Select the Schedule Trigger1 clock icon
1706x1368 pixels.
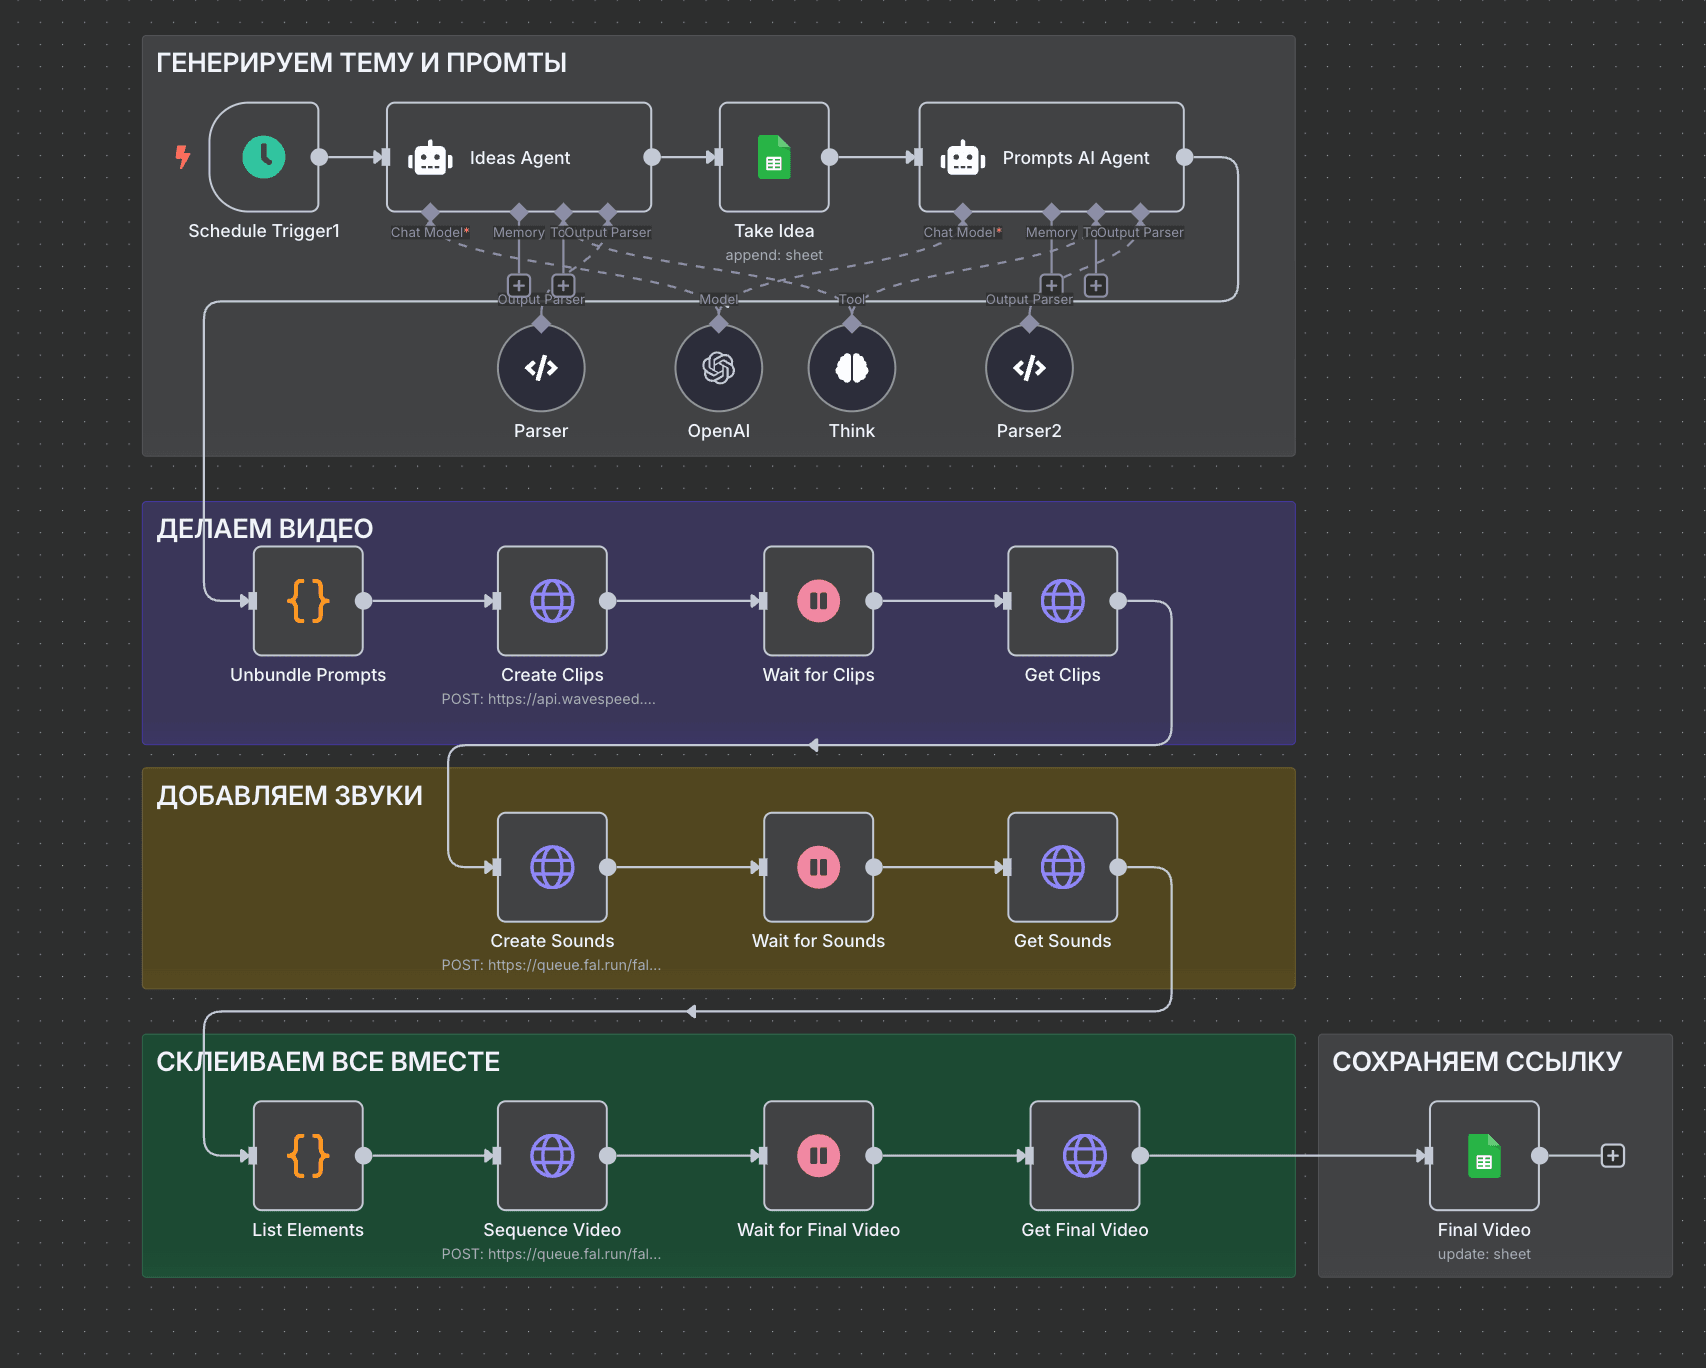pos(263,157)
